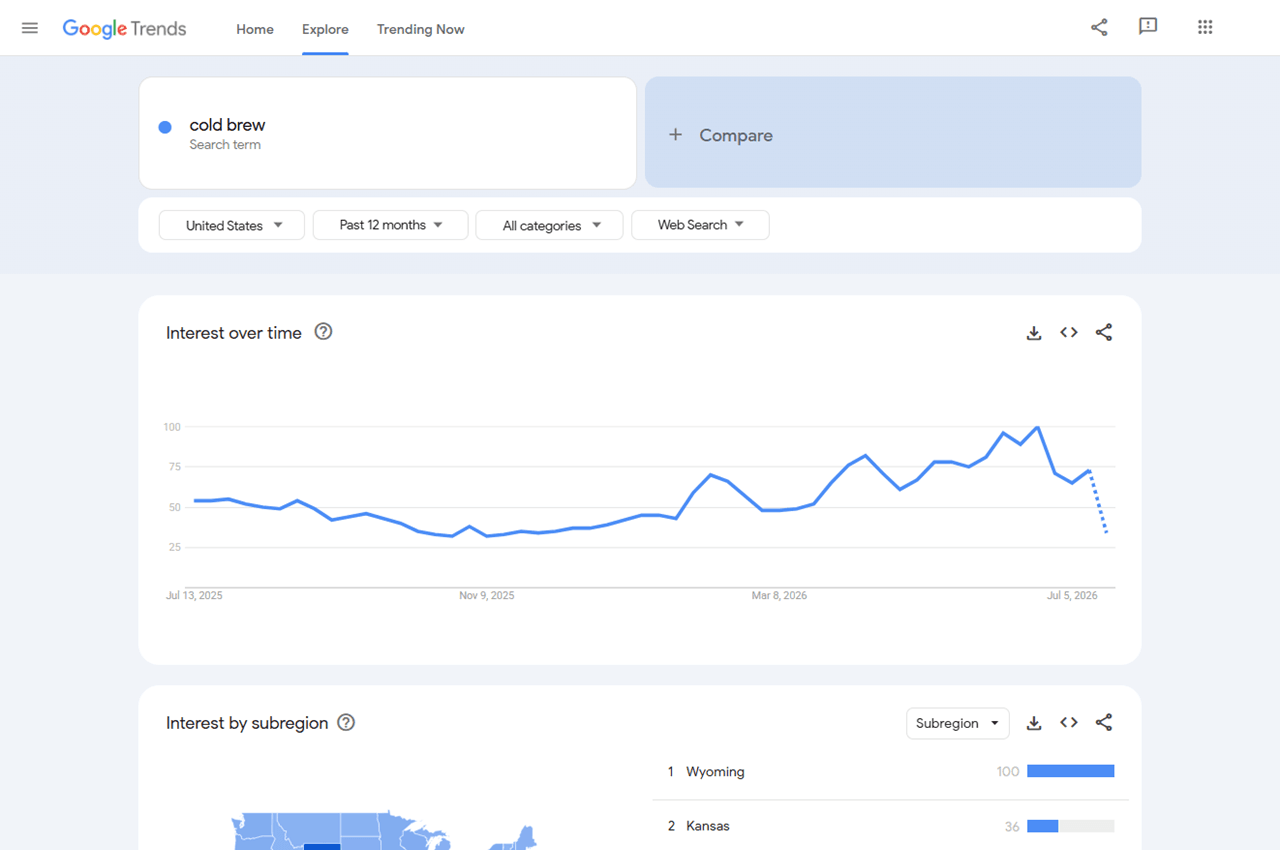1280x850 pixels.
Task: Click the Interest by subregion heading
Action: [247, 723]
